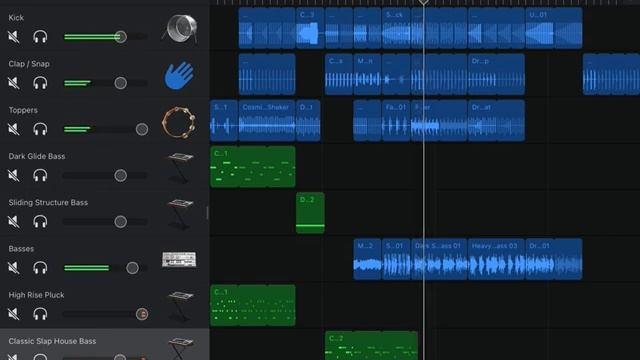640x360 pixels.
Task: Solo the High Rise Pluck track
Action: [x=40, y=314]
